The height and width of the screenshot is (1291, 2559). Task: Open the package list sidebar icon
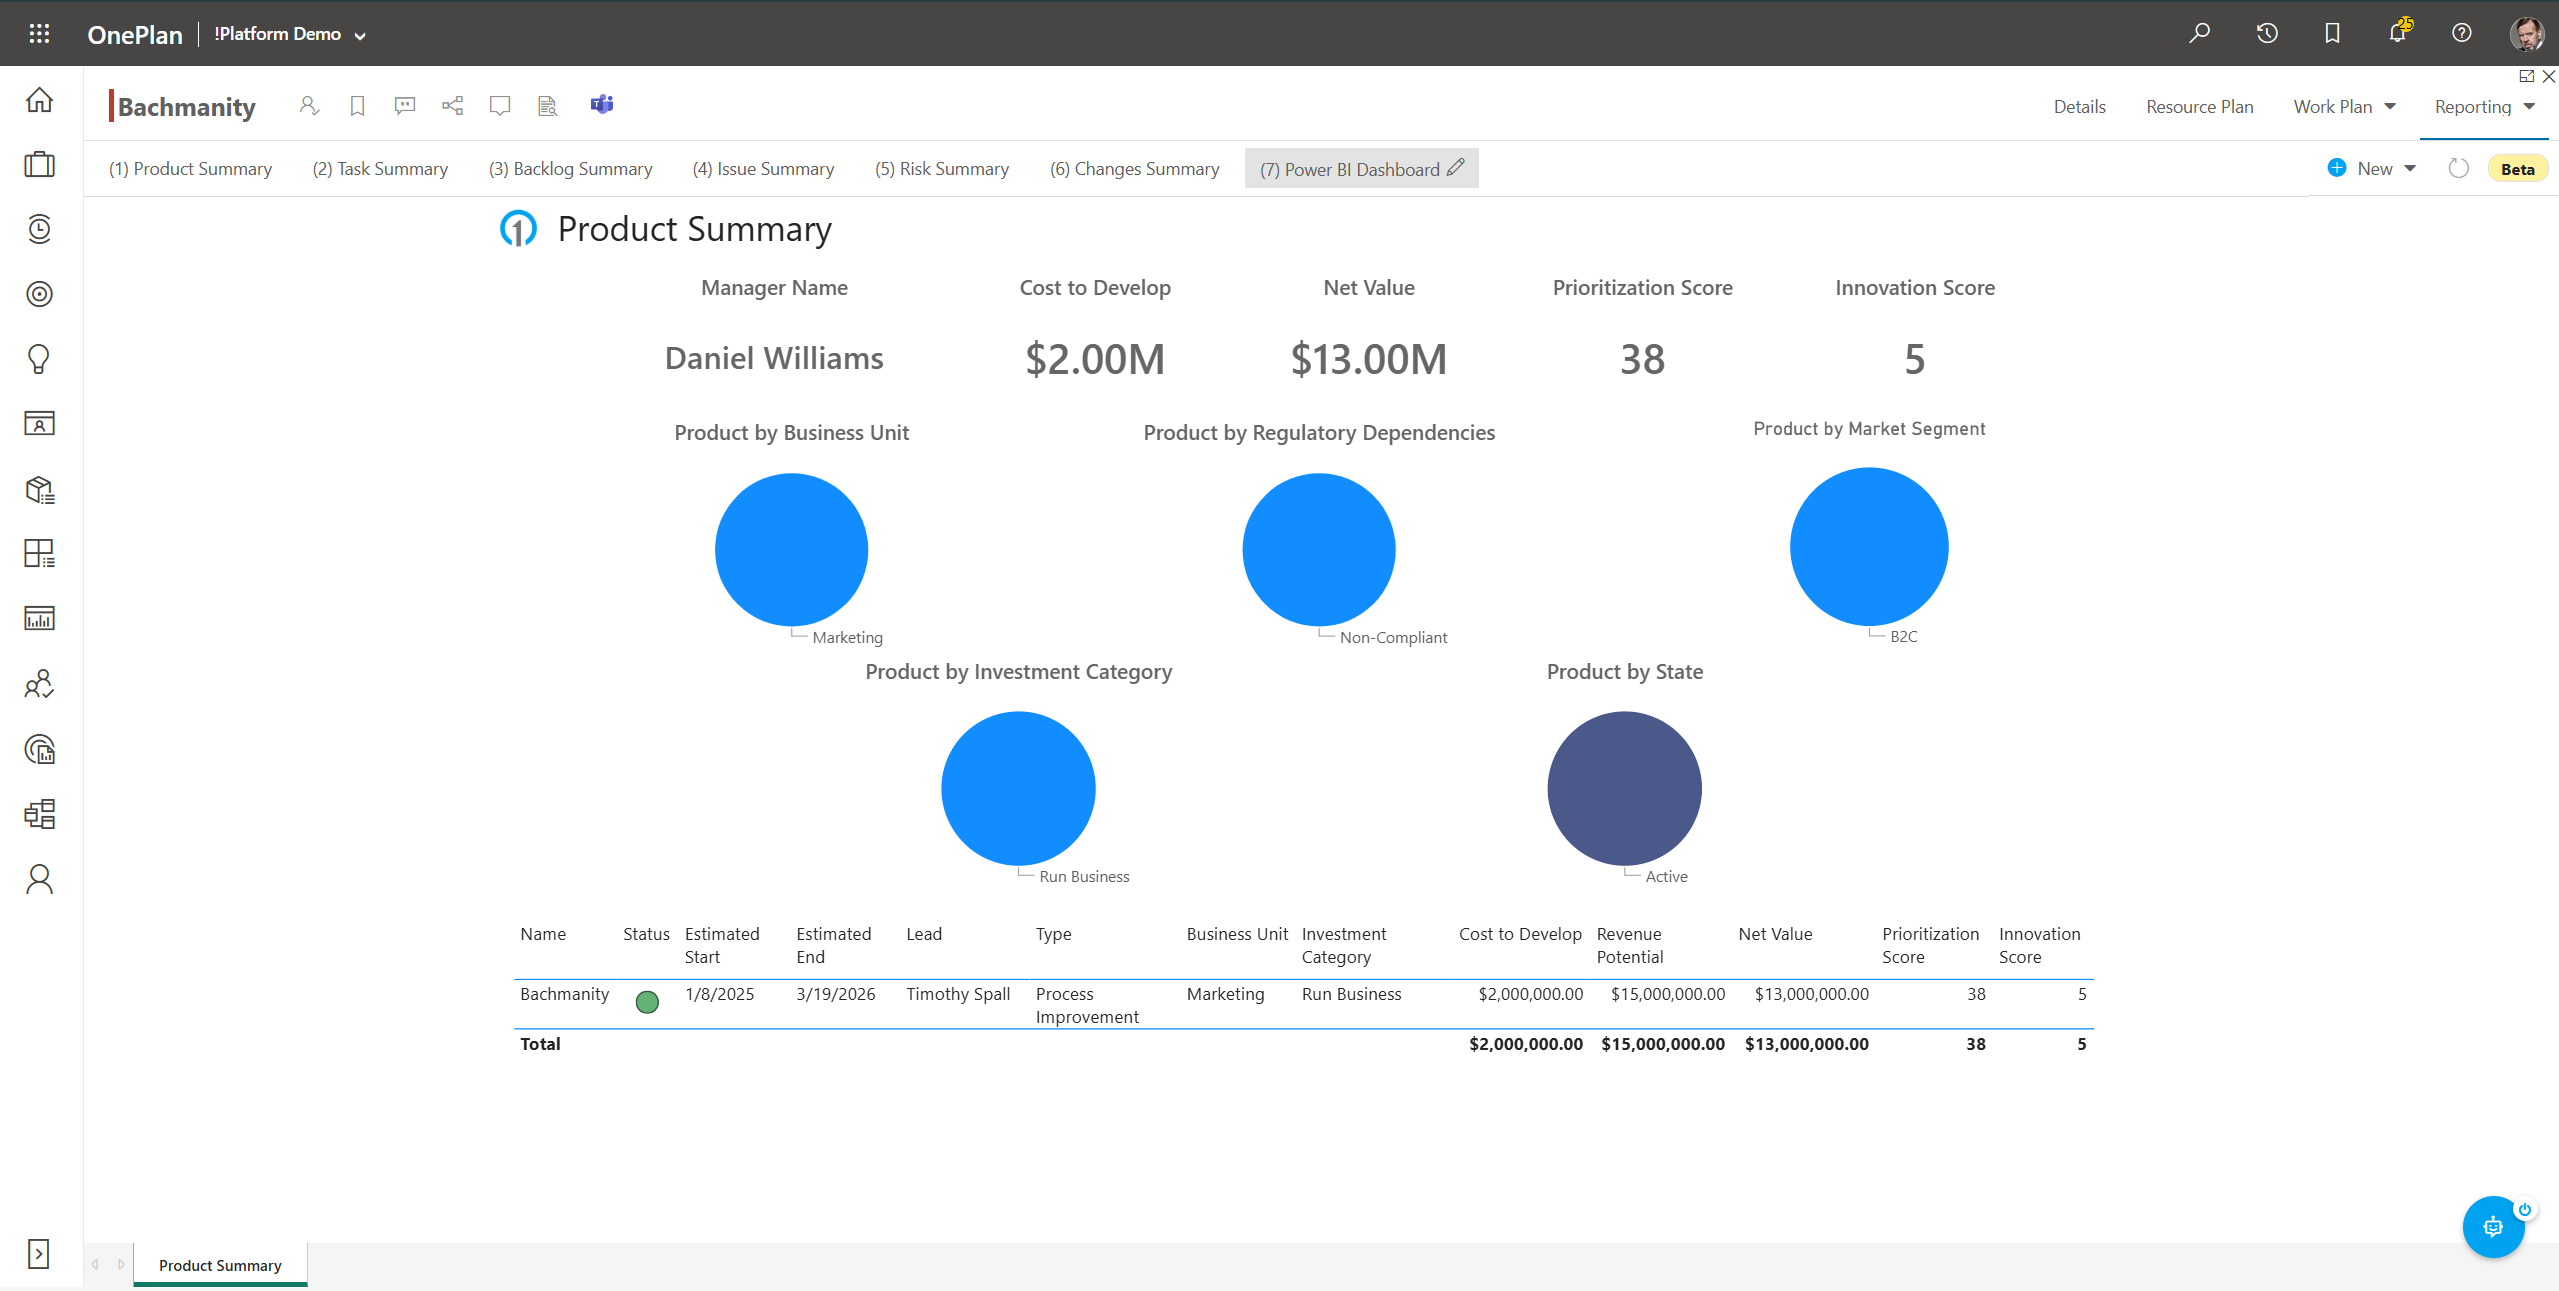pyautogui.click(x=39, y=489)
